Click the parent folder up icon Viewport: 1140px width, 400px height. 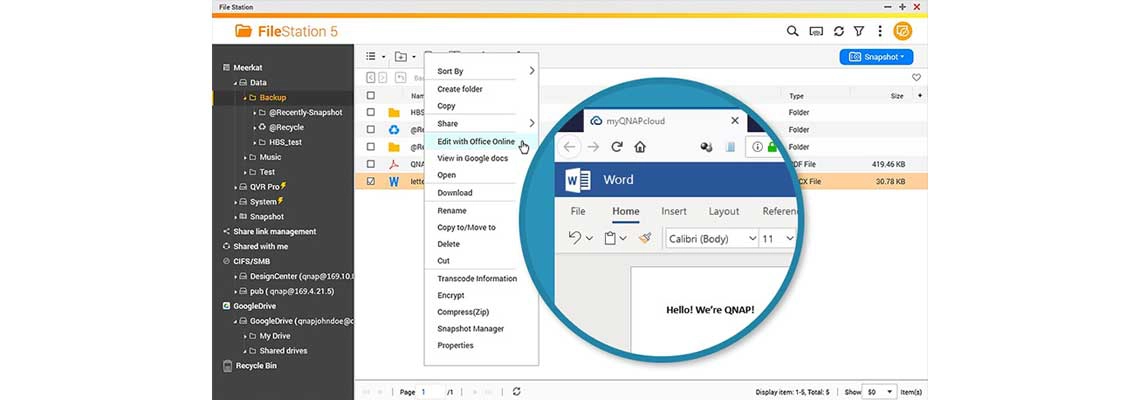click(x=401, y=77)
